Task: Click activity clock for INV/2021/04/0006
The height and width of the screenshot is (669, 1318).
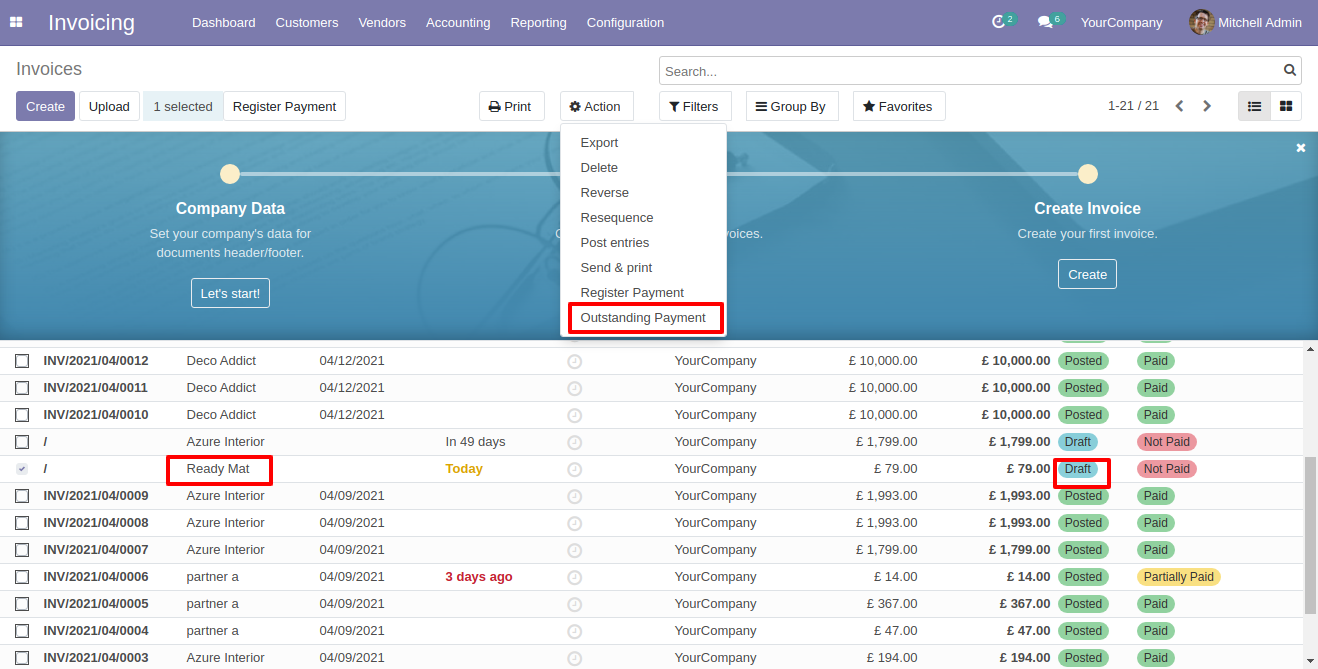Action: 574,577
